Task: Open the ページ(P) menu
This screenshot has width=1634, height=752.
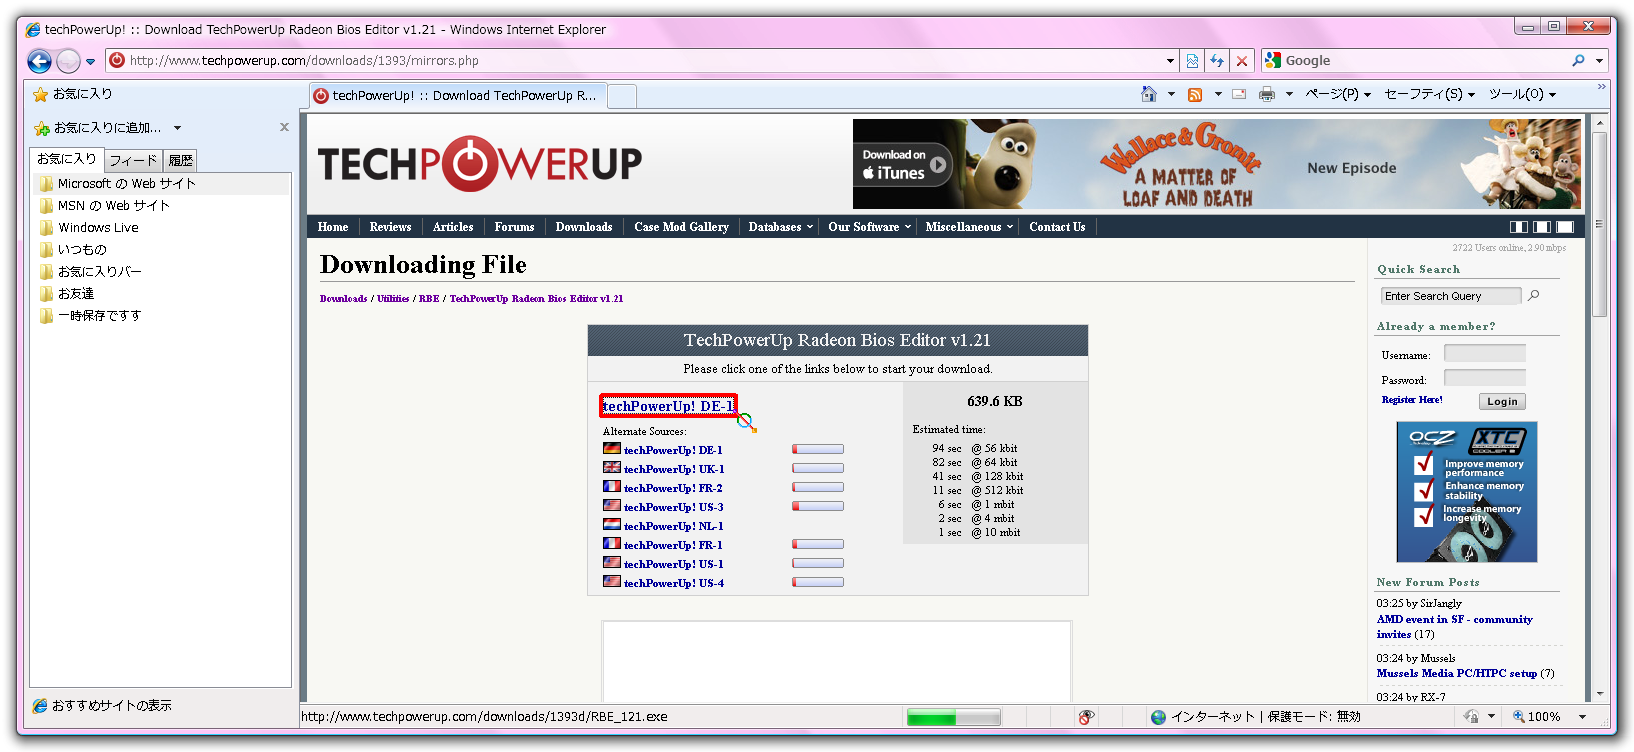Action: click(x=1337, y=94)
